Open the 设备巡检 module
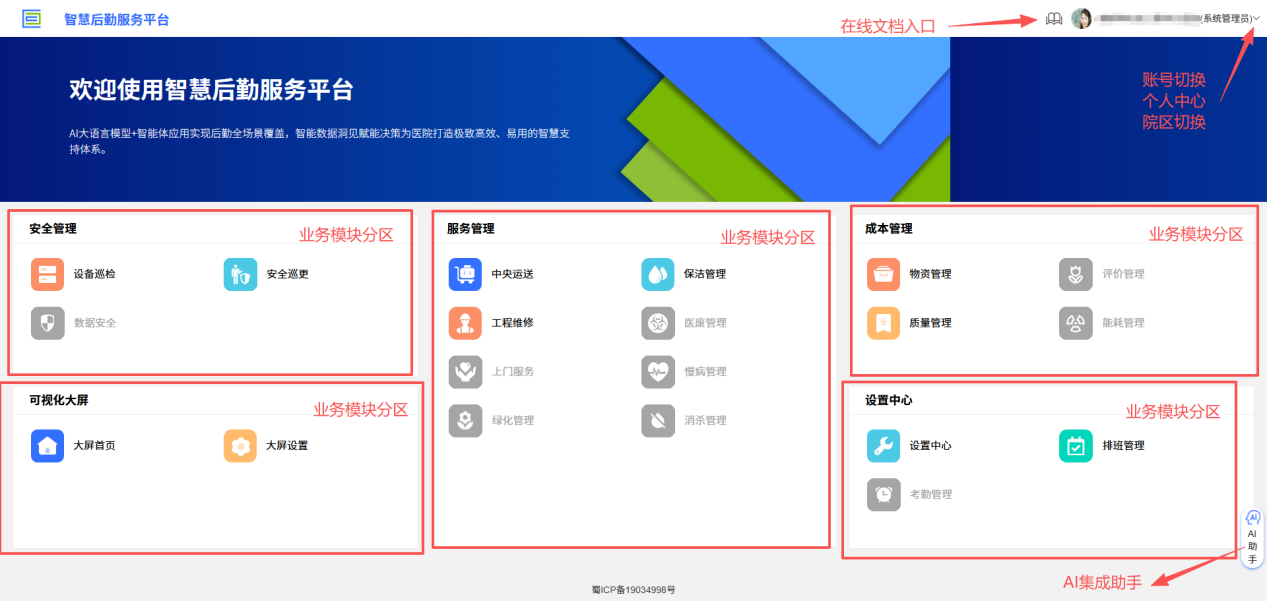1267x601 pixels. (47, 273)
